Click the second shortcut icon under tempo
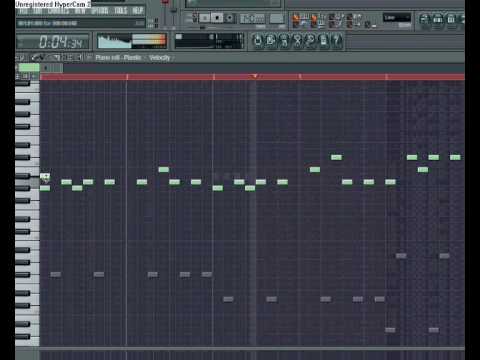The image size is (480, 360). pos(271,41)
